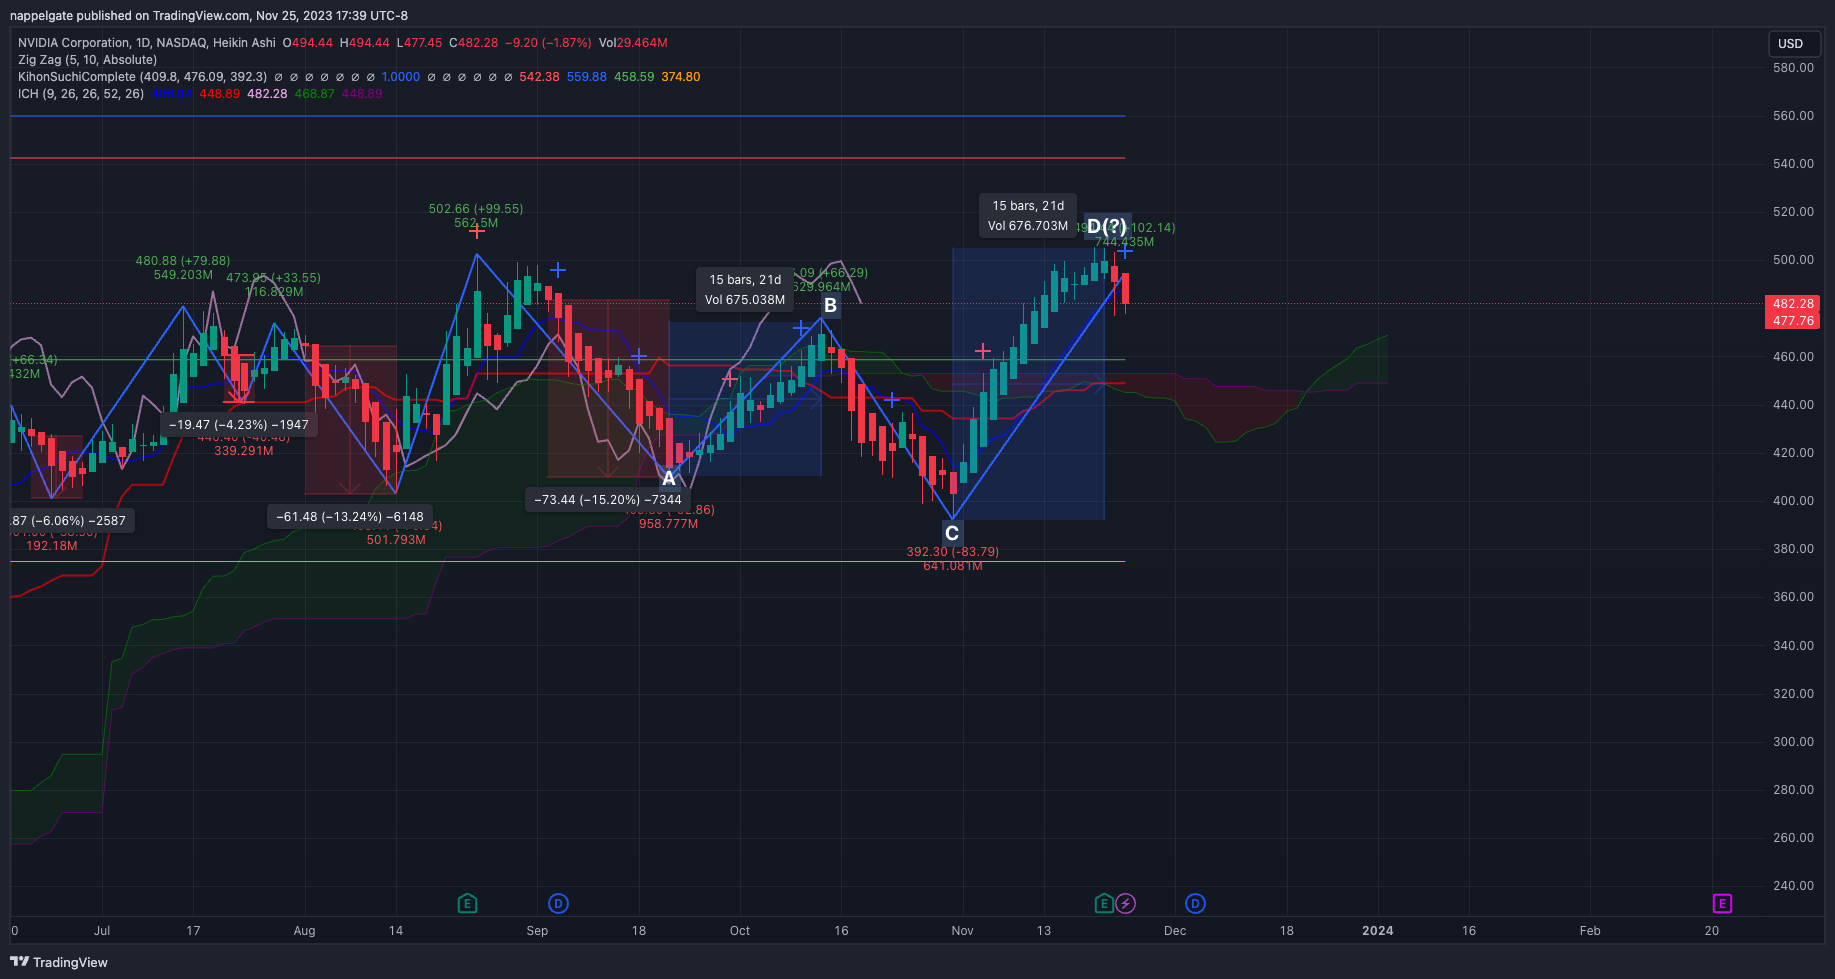Click the 559.88 blue value in legend

pos(587,77)
